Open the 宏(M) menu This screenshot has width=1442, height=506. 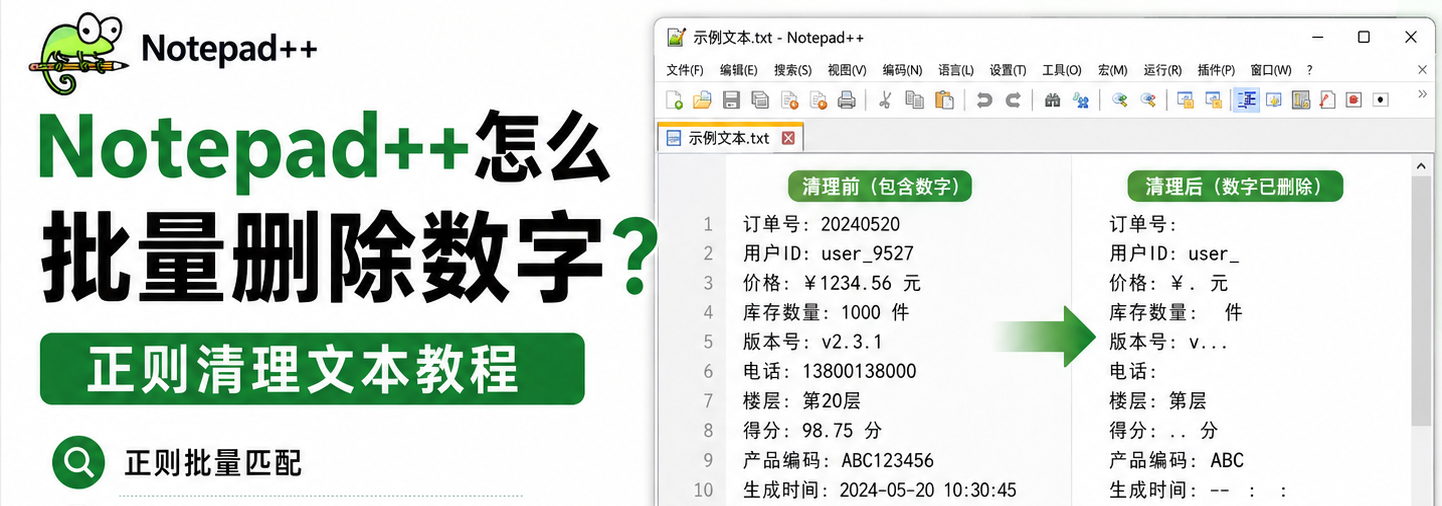click(x=1113, y=70)
